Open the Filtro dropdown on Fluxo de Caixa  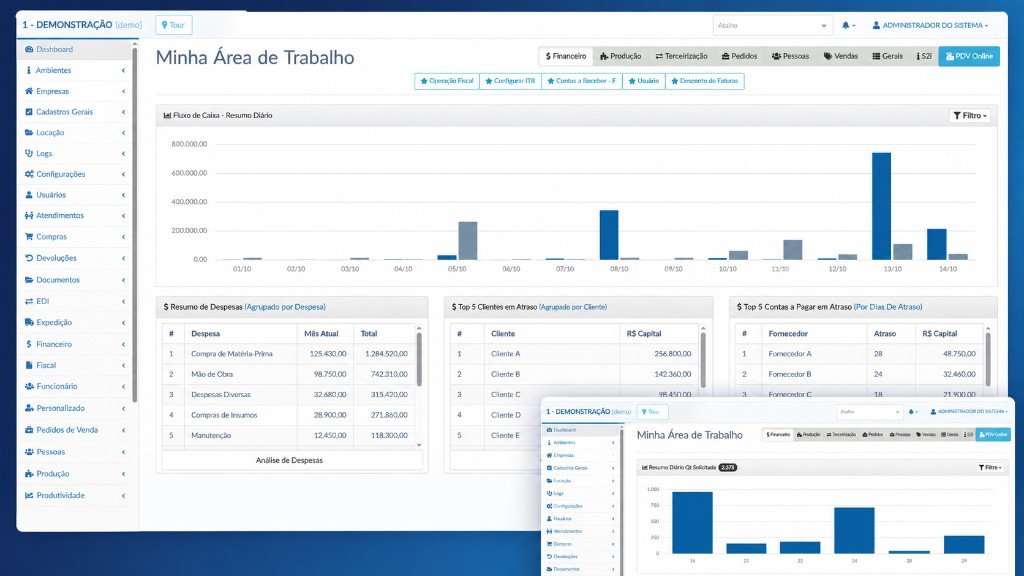[970, 116]
